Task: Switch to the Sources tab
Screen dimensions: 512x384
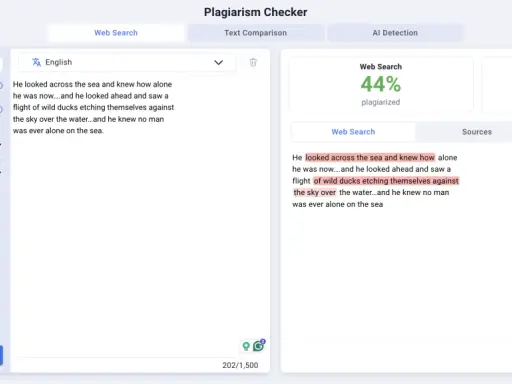Action: point(477,132)
